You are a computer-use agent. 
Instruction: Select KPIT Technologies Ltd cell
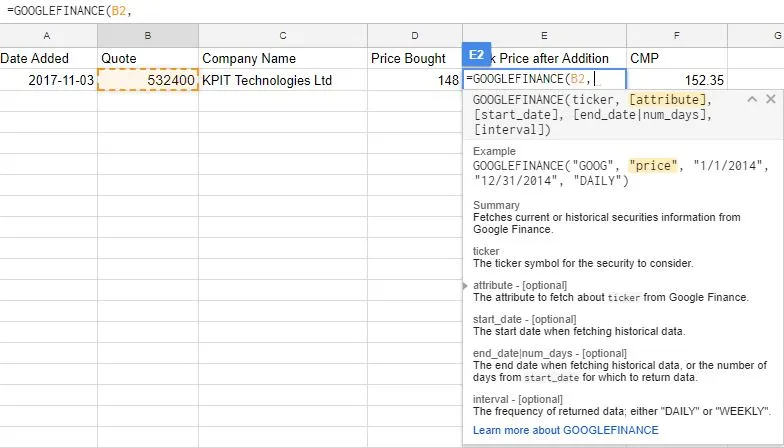283,80
